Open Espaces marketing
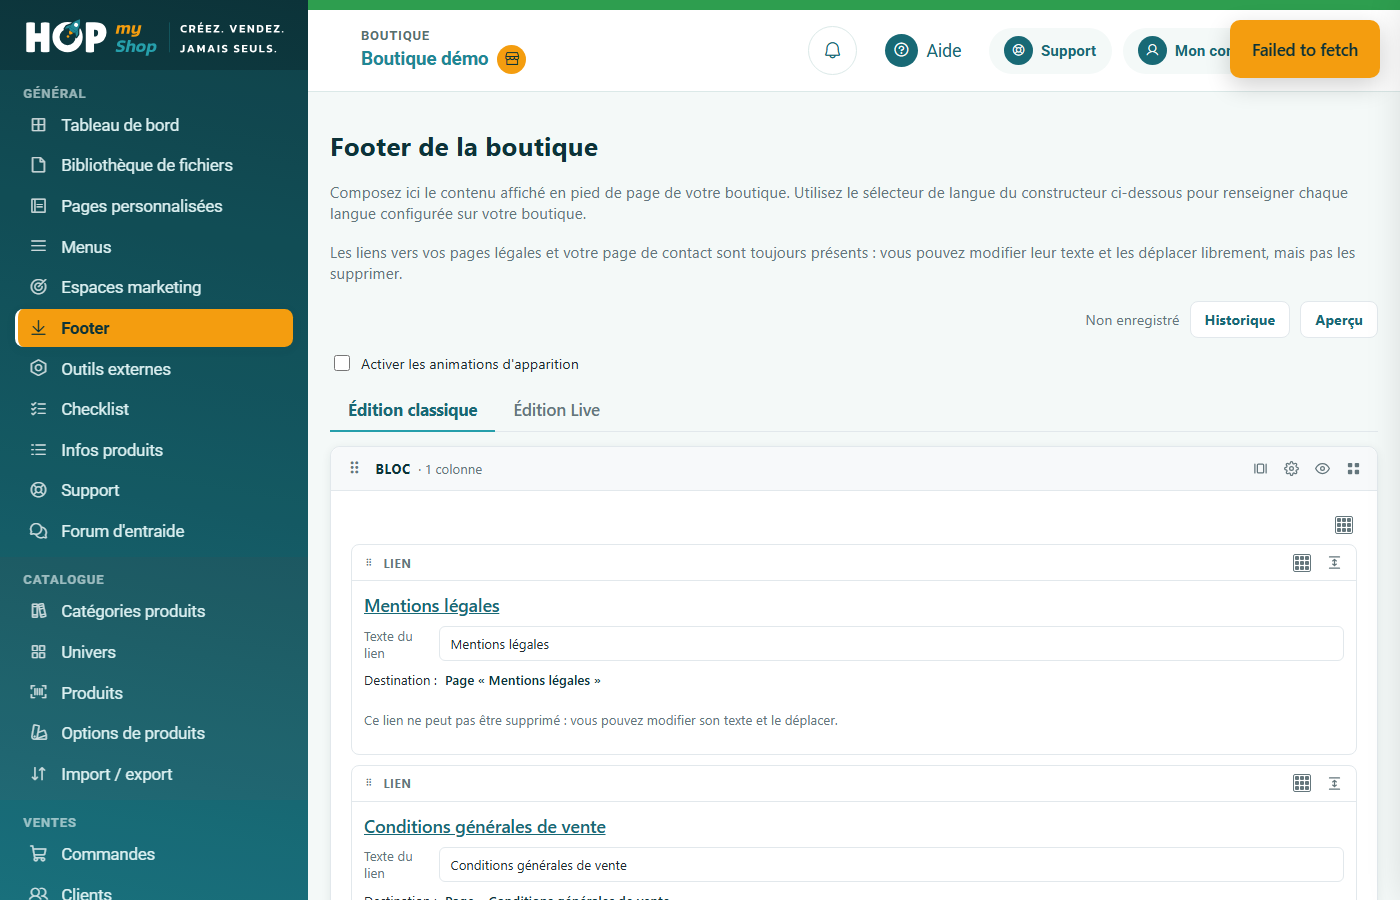 (154, 287)
